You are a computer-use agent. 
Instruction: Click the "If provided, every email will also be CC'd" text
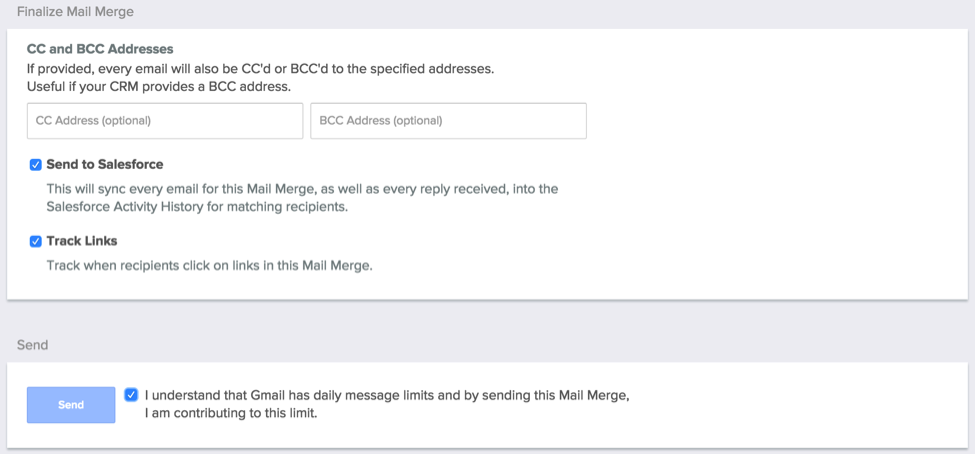pos(260,68)
